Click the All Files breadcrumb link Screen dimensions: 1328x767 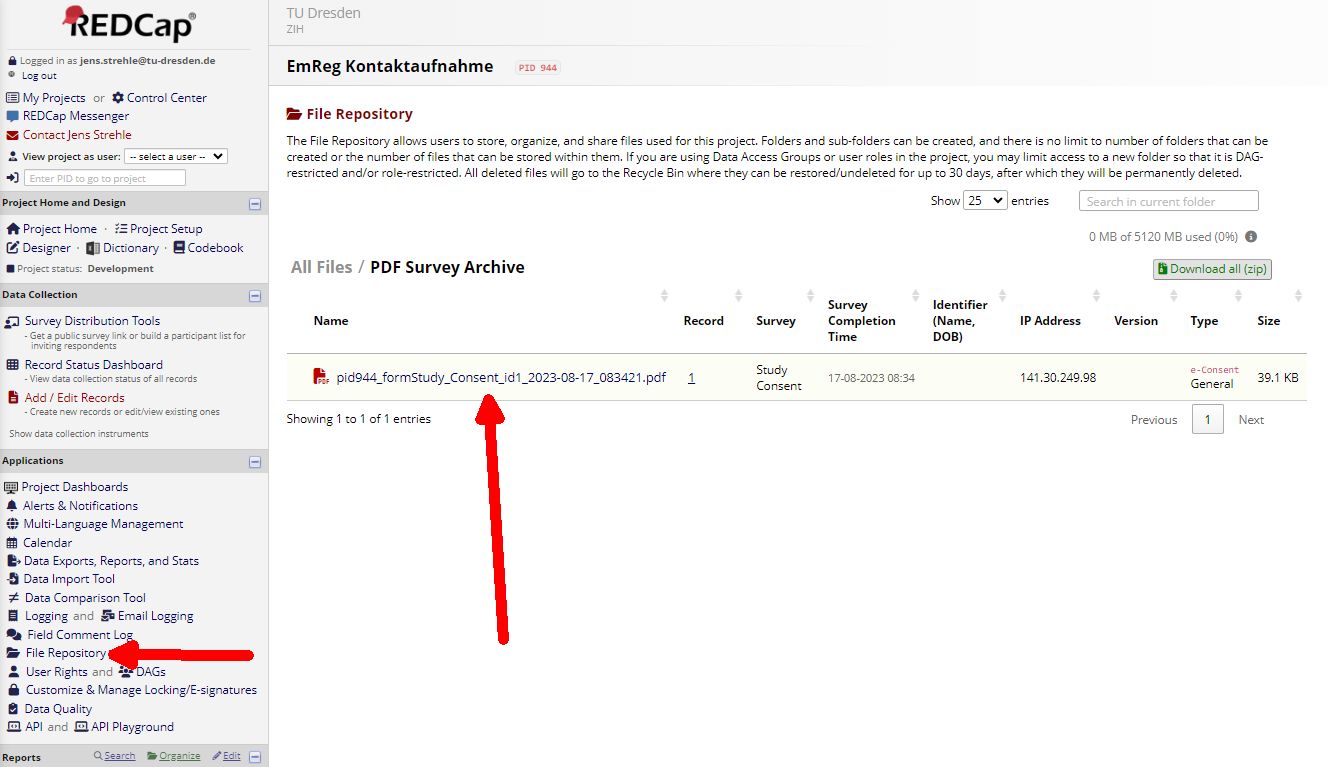coord(321,267)
